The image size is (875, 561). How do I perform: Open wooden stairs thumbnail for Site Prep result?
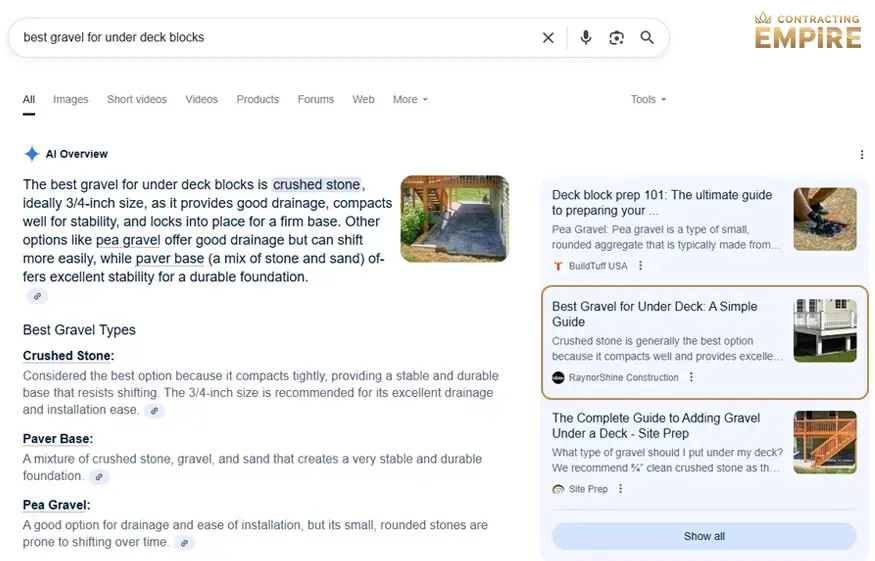coord(825,442)
